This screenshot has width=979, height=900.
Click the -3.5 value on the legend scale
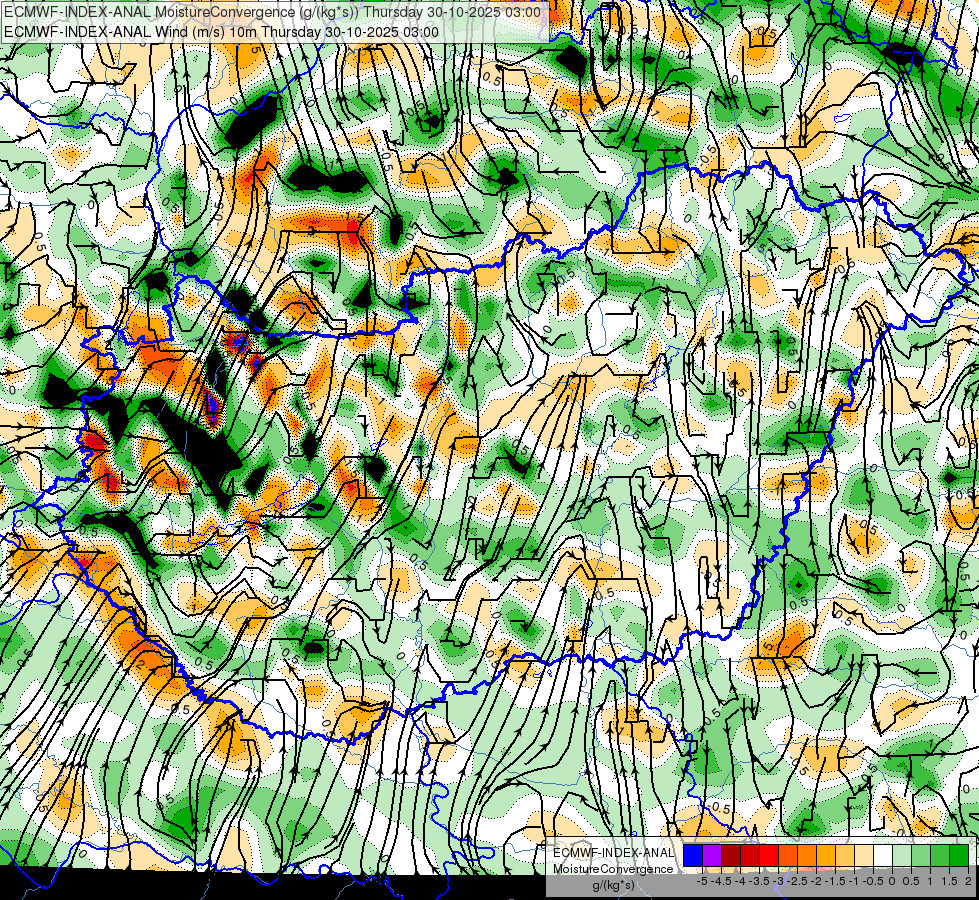click(759, 881)
